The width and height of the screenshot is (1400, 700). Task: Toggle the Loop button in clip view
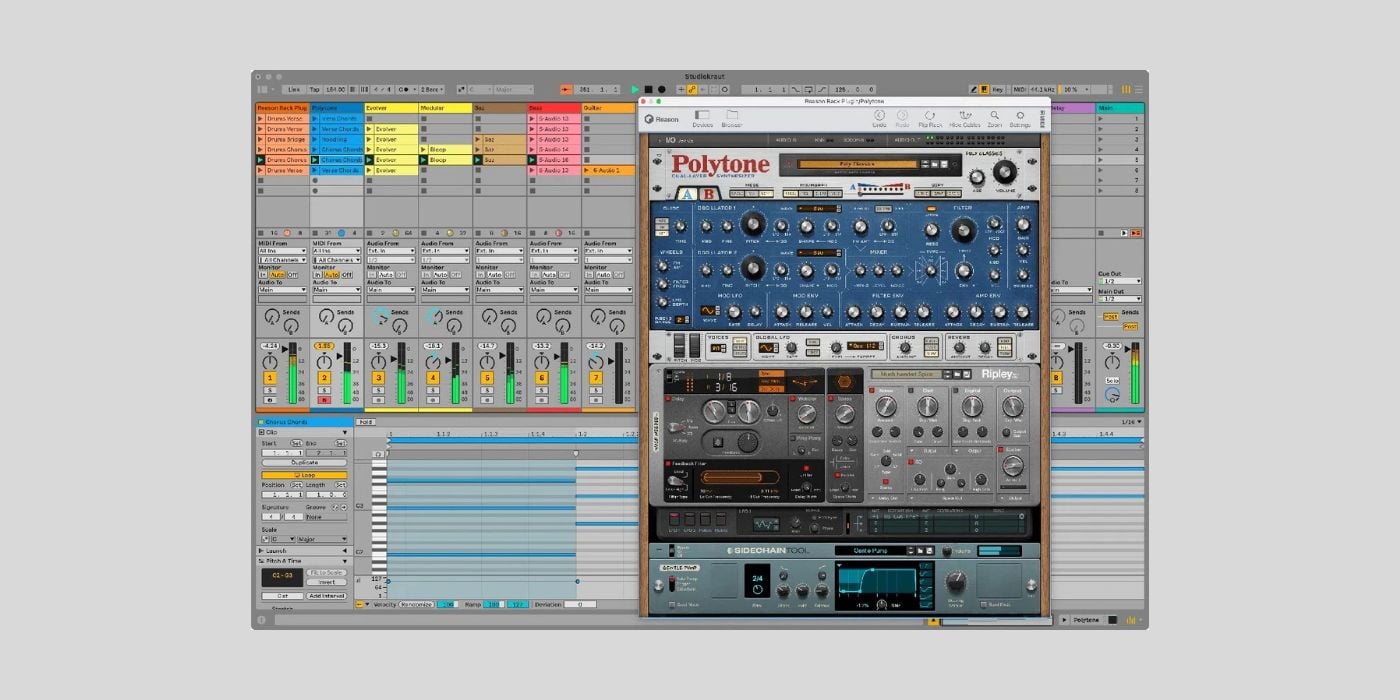304,475
